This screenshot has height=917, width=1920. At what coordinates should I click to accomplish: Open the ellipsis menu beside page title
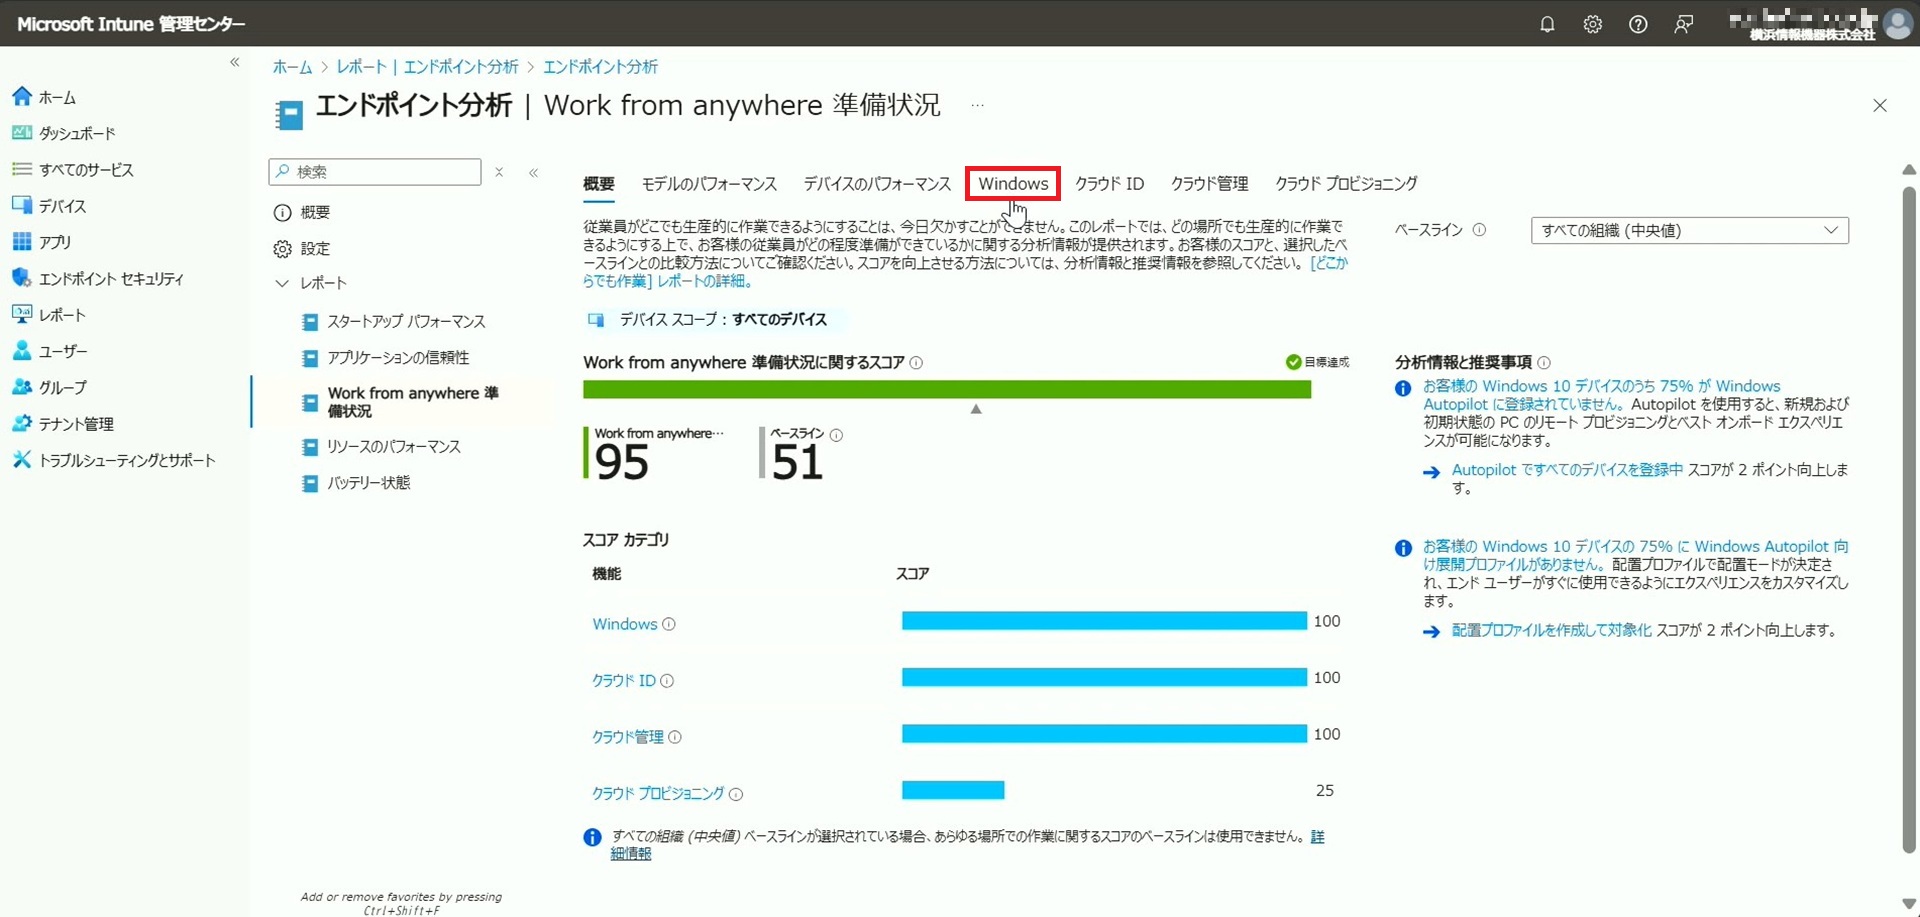click(977, 105)
